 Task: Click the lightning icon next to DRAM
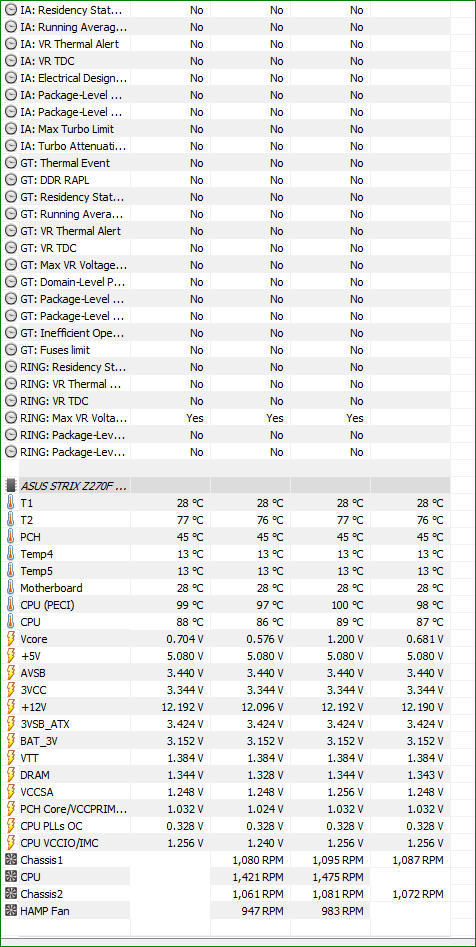10,775
